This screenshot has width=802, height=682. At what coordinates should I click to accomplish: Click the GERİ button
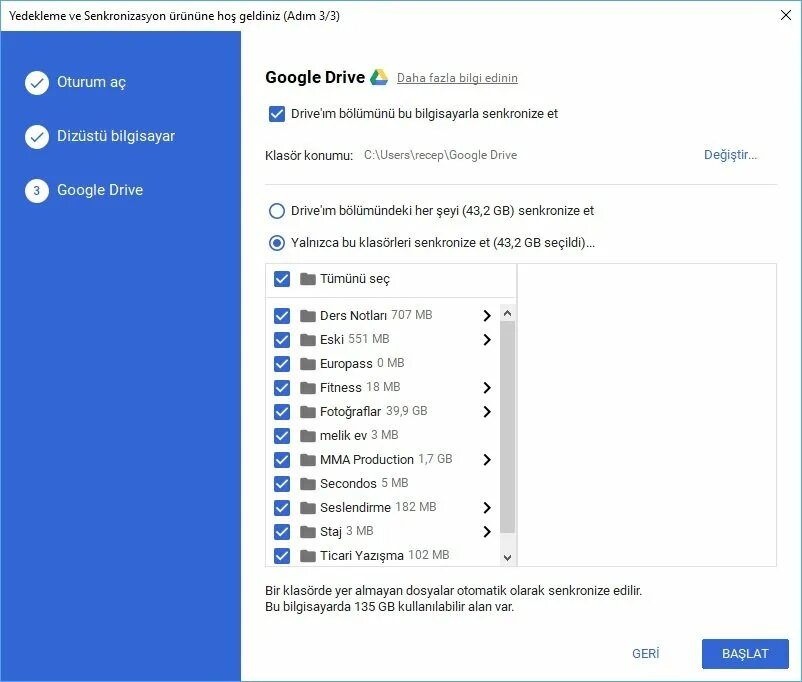coord(645,654)
